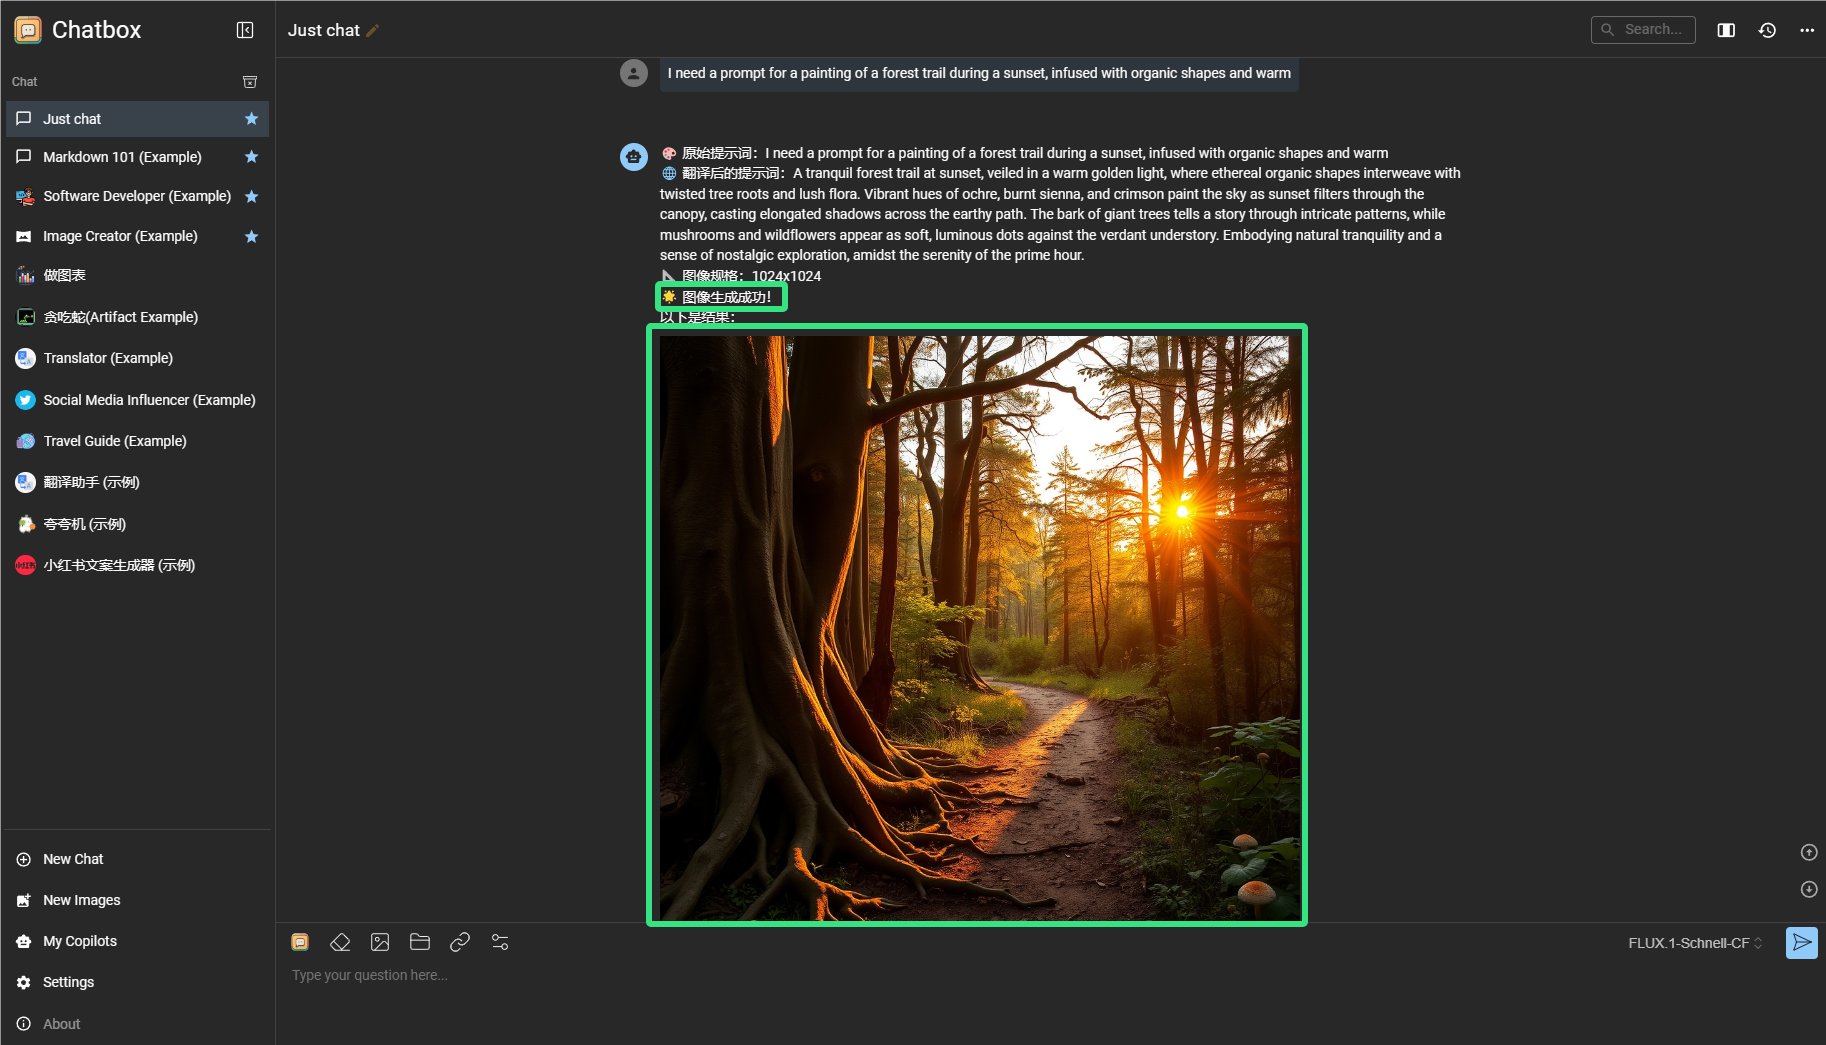Screen dimensions: 1826x1045
Task: Edit the Just chat title with pencil icon
Action: coord(372,31)
